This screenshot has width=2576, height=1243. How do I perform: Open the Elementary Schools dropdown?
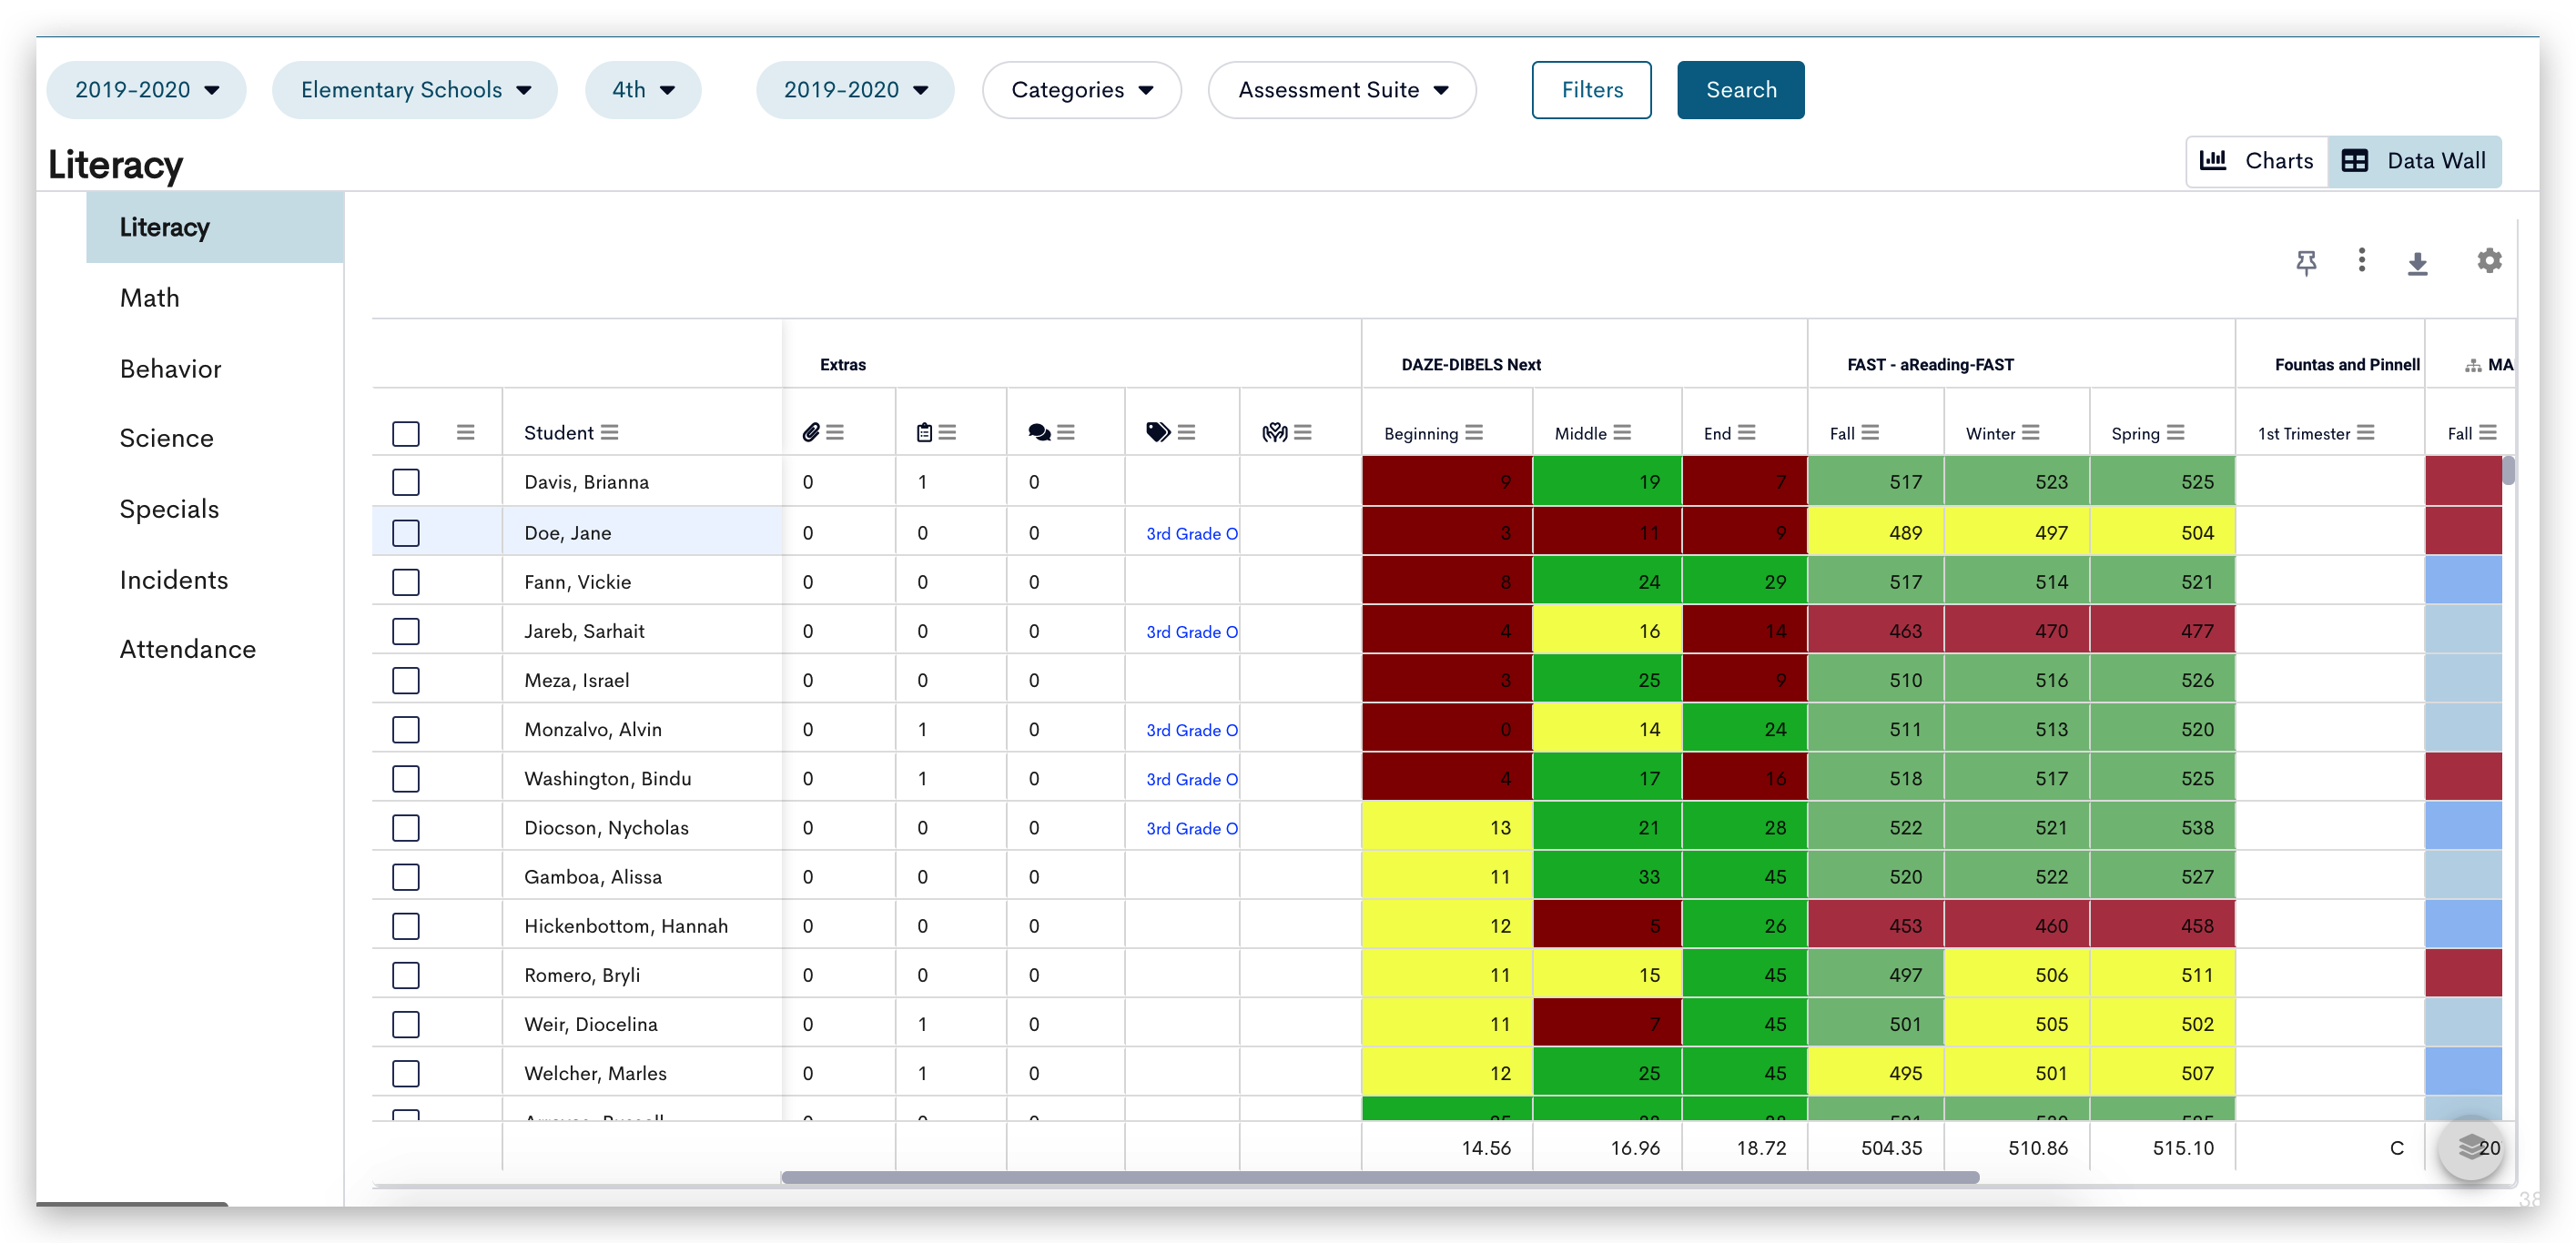(x=414, y=89)
